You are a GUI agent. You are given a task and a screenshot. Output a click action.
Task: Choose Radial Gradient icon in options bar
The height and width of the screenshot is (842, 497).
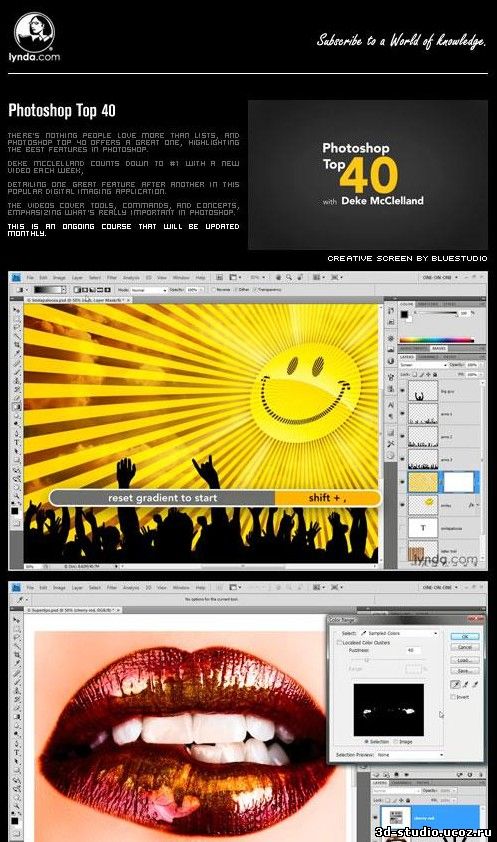(85, 290)
